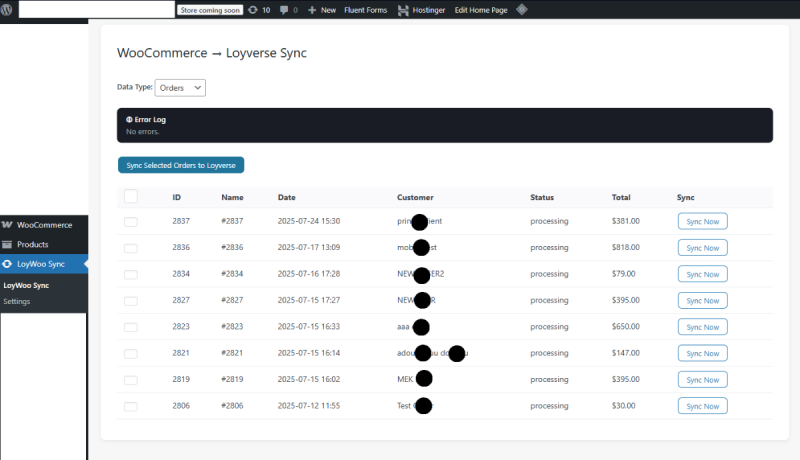Click the Products sidebar icon
This screenshot has height=460, width=800.
[8, 244]
